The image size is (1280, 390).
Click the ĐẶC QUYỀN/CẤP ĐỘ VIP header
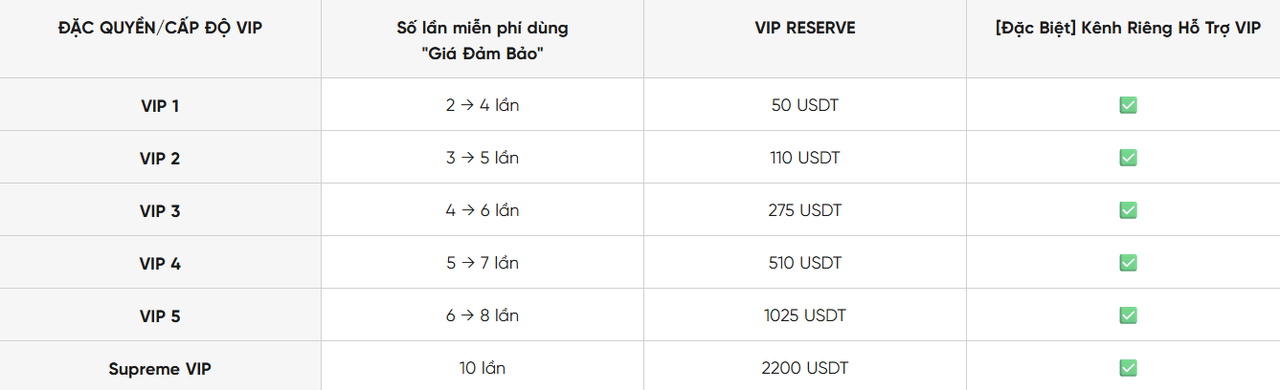tap(160, 28)
